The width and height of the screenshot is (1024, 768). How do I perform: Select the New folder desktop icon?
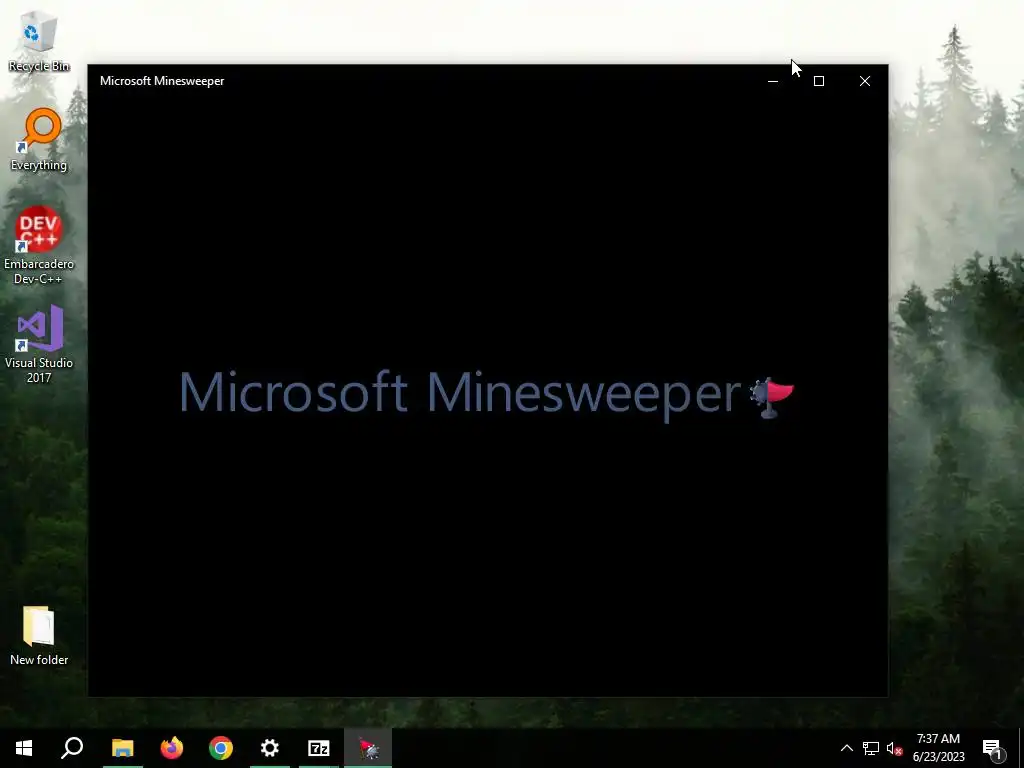(39, 635)
